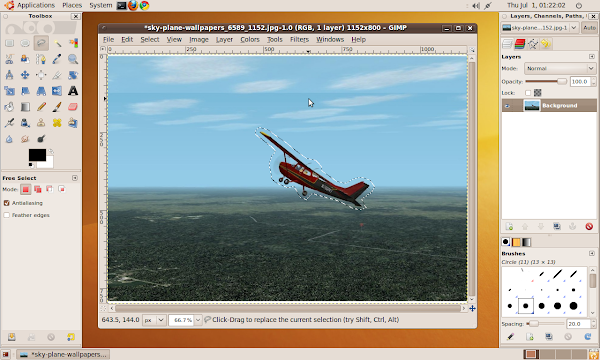Click the black foreground color swatch
The image size is (600, 360).
pos(37,155)
